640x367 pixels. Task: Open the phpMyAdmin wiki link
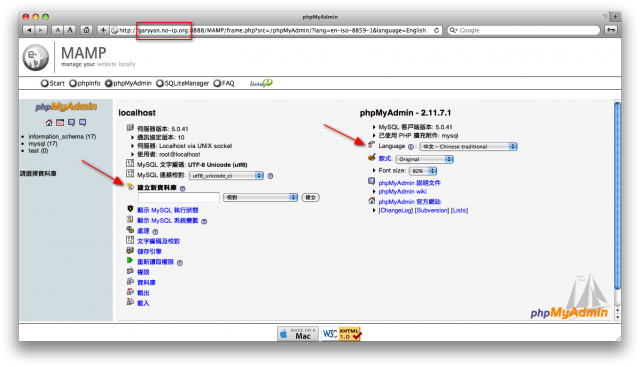(x=402, y=191)
